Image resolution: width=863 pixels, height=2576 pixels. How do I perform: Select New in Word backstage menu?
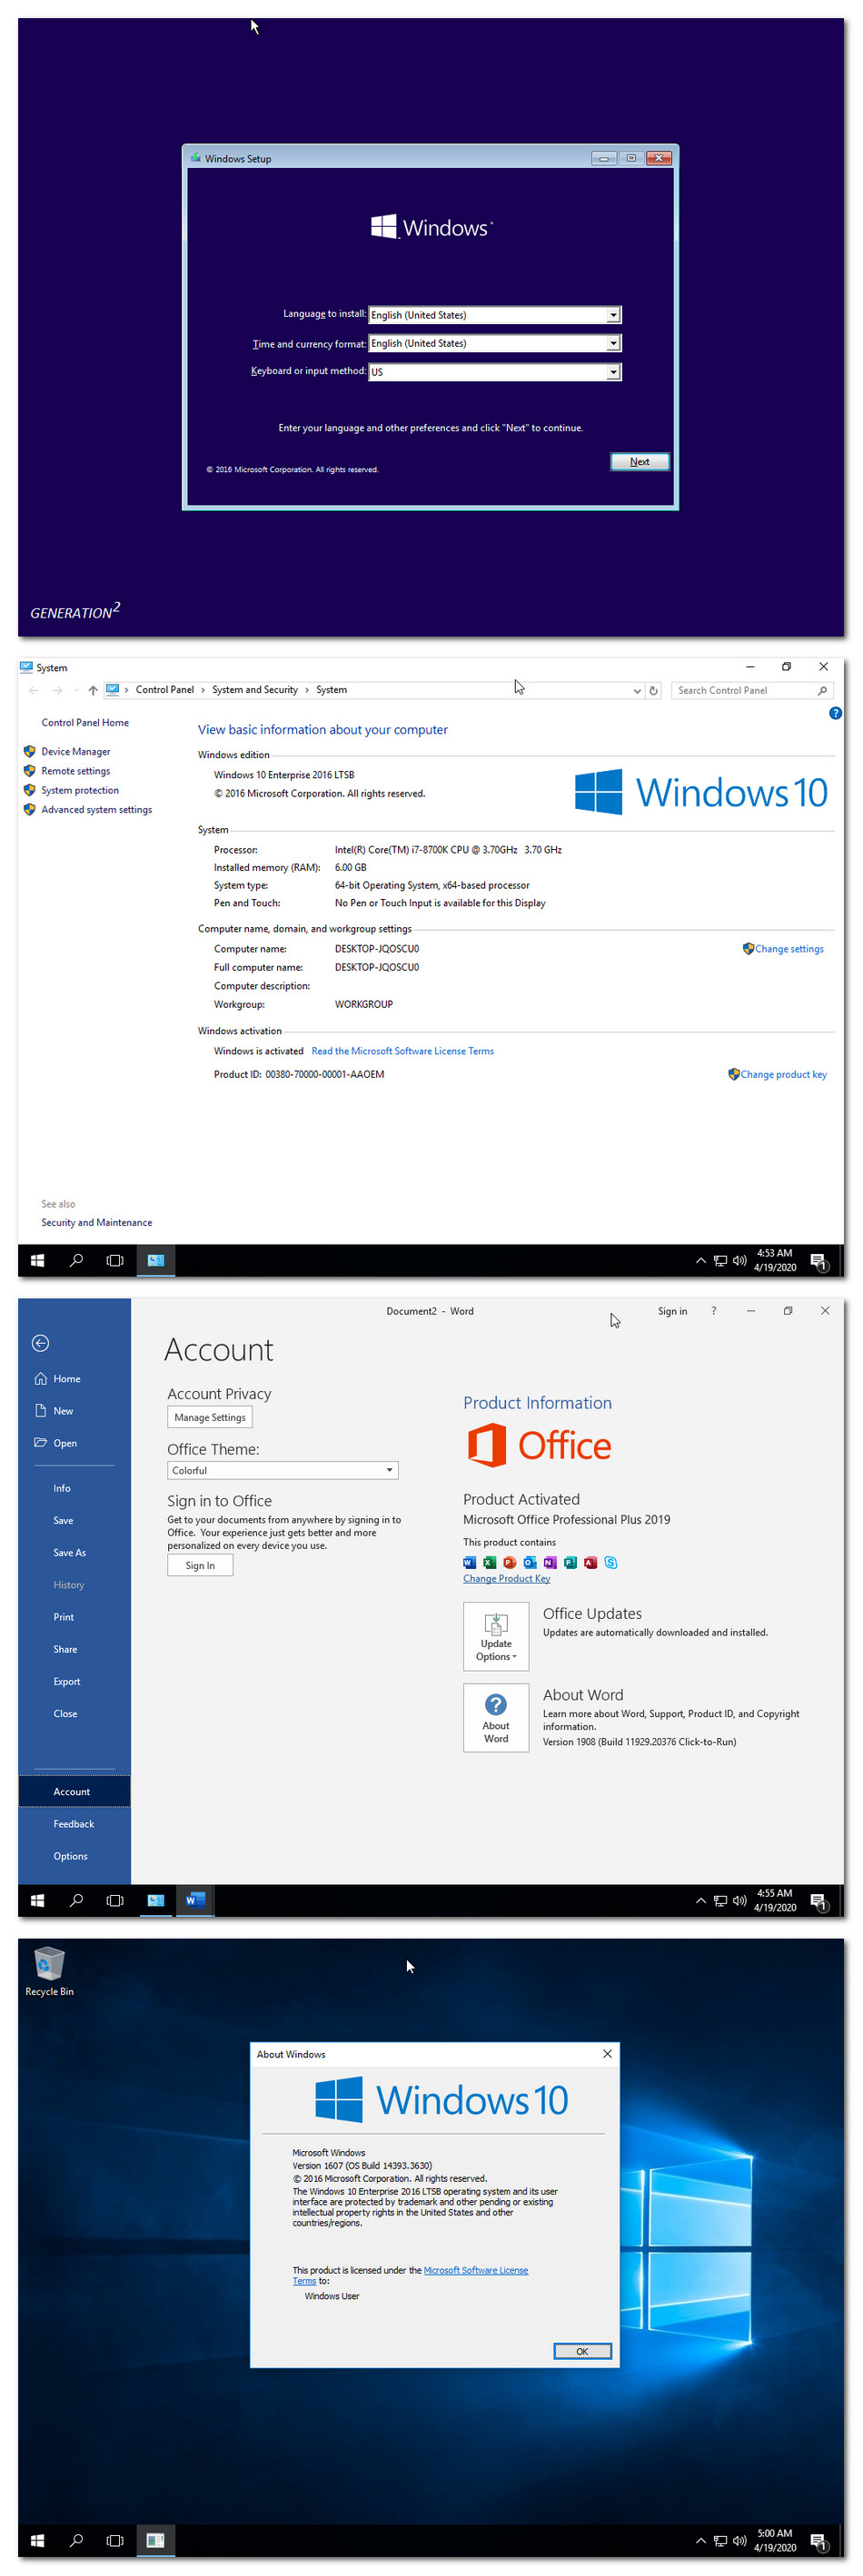coord(63,1410)
